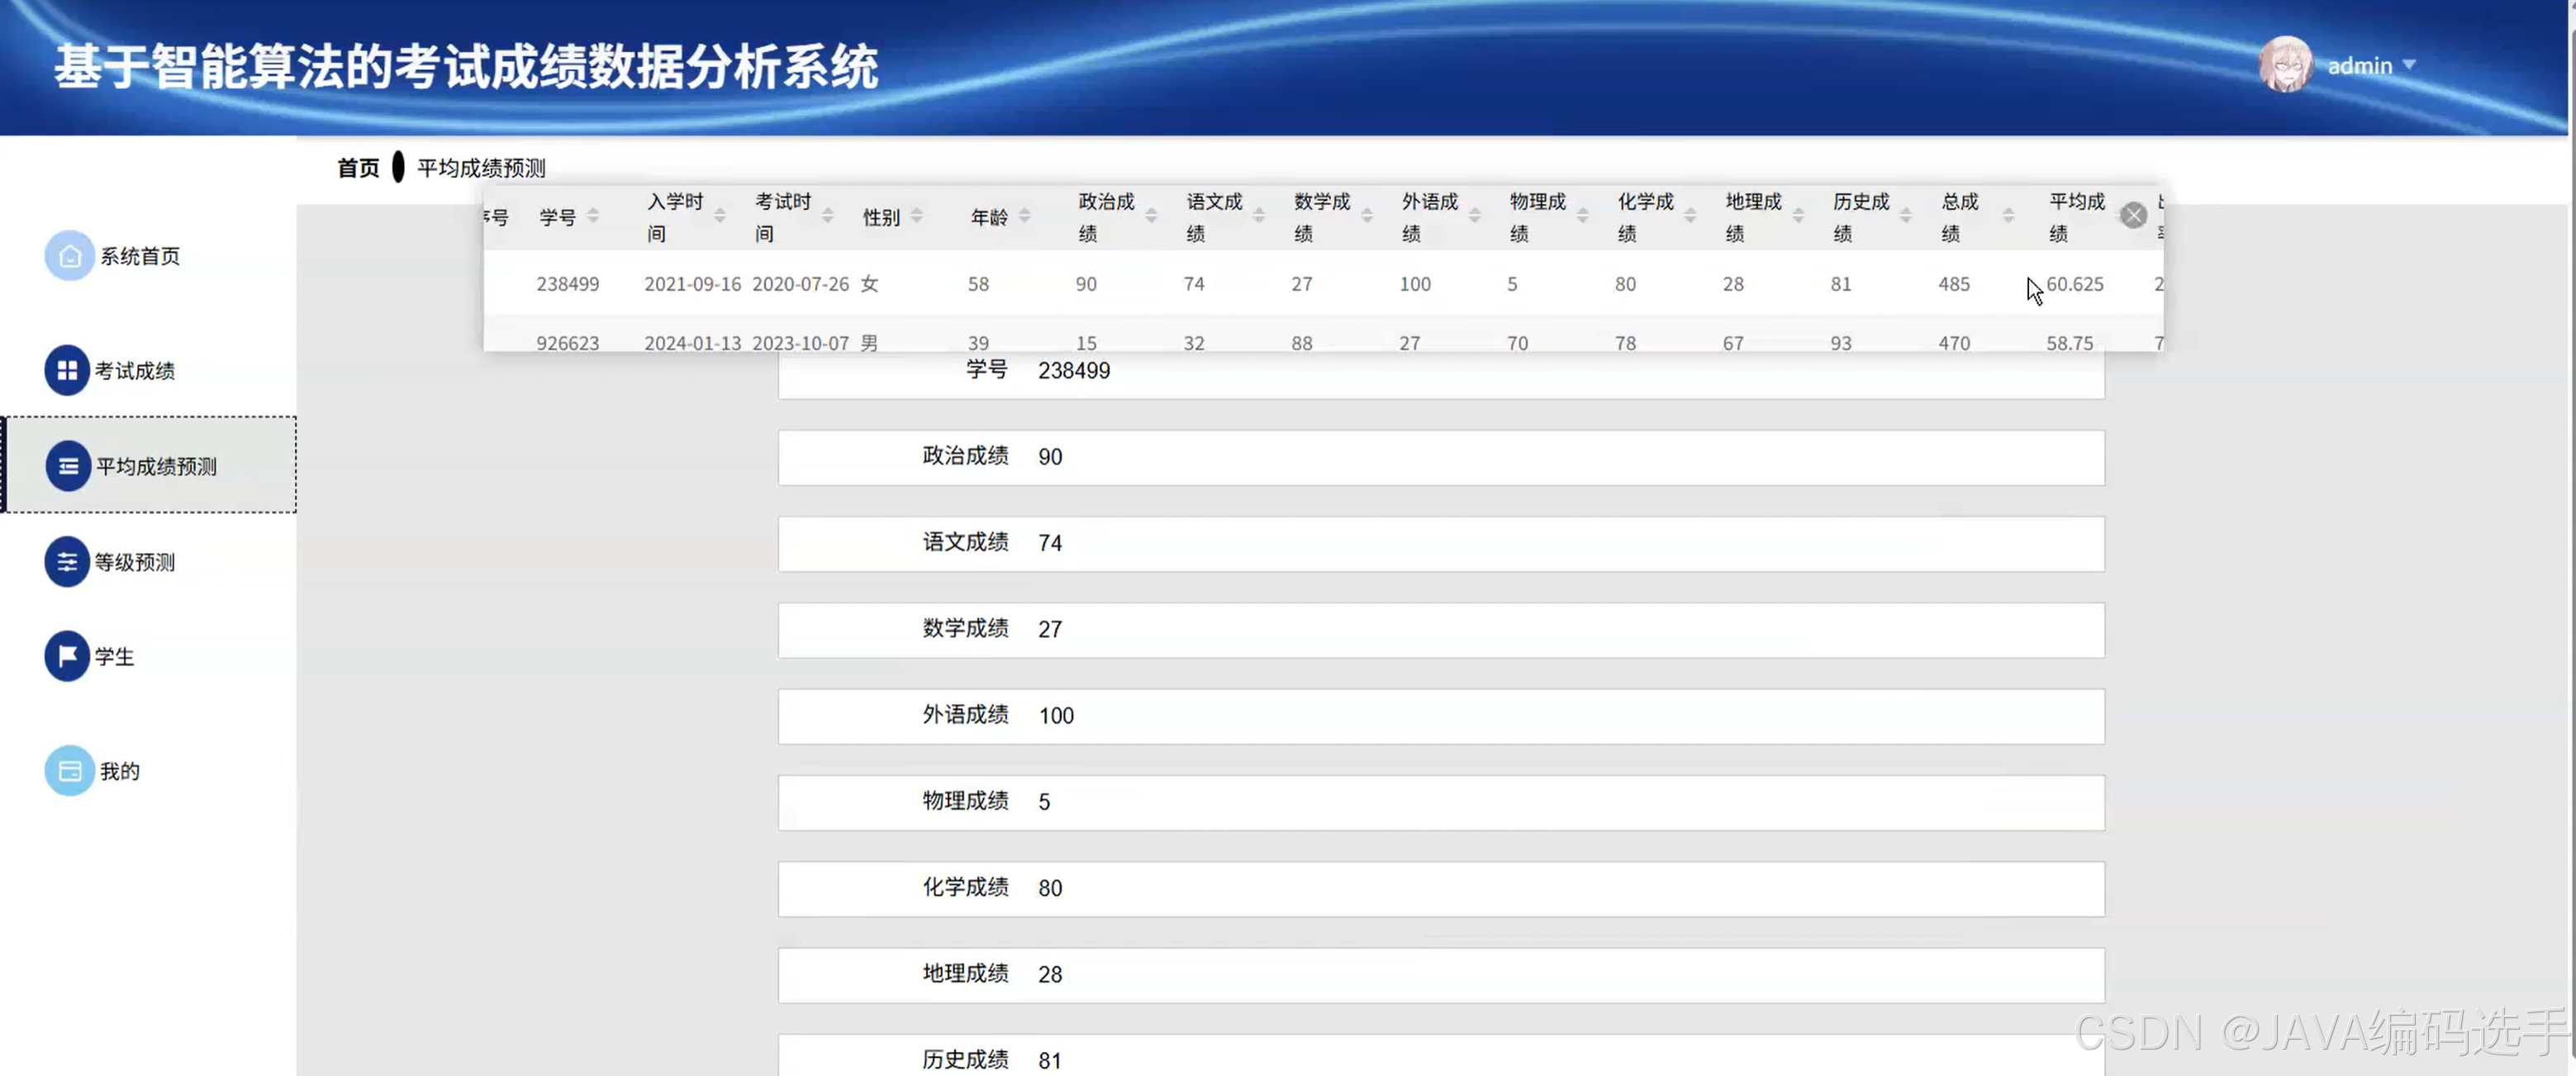This screenshot has height=1076, width=2576.
Task: Click average score 58.75 cell
Action: coord(2070,342)
